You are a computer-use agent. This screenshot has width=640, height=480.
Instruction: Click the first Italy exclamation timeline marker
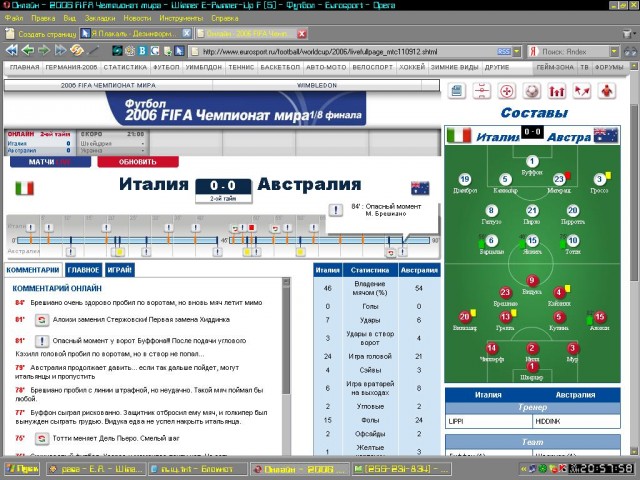click(31, 228)
